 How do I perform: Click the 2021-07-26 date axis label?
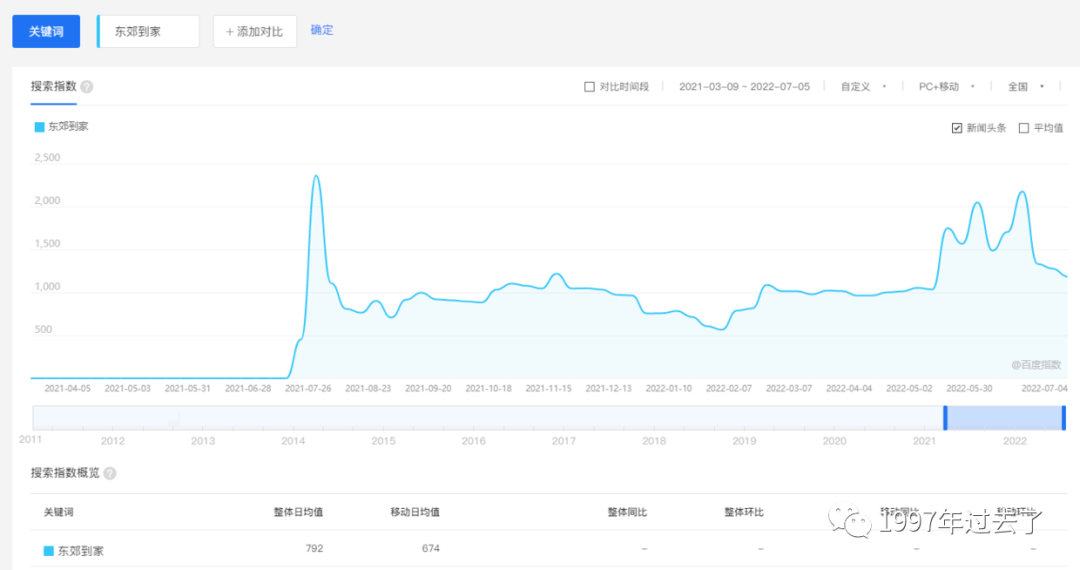coord(308,388)
